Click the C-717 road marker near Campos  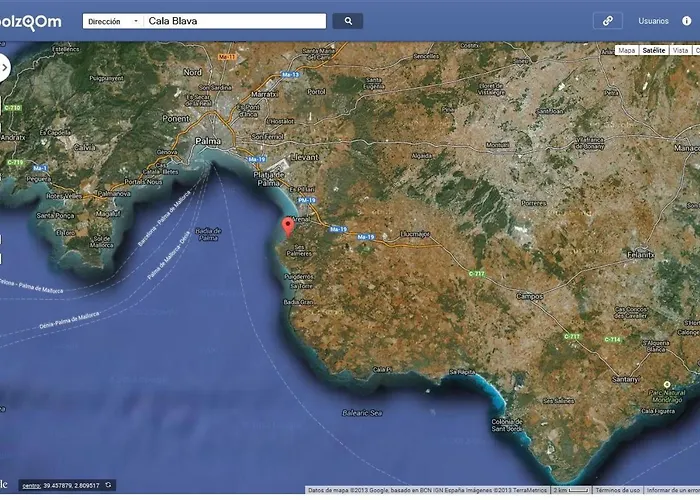pos(477,273)
